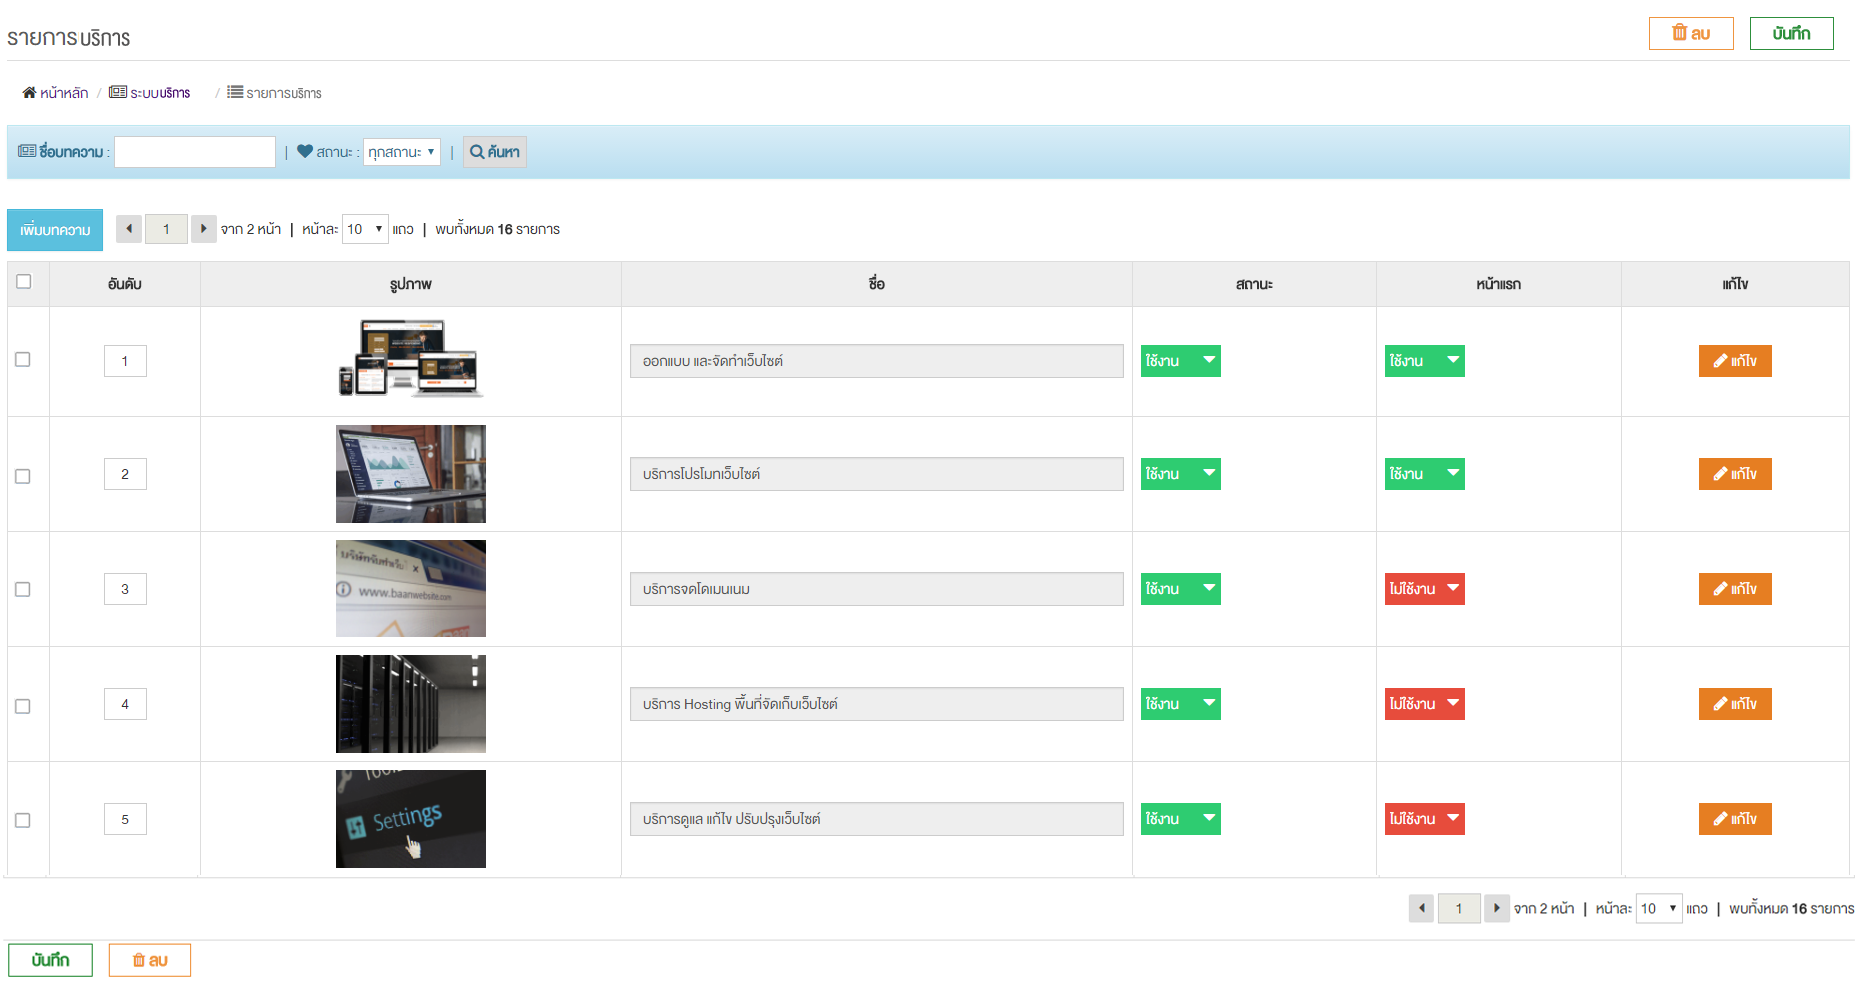Click bottom next page arrow

click(1497, 908)
